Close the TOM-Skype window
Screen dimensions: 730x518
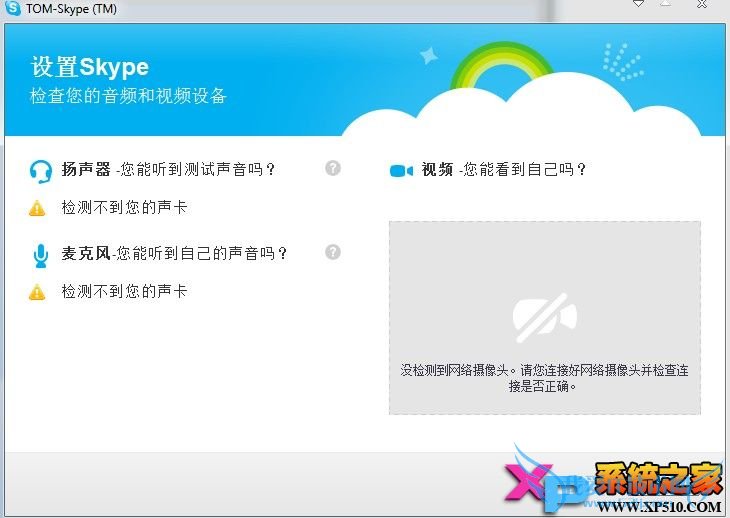702,4
